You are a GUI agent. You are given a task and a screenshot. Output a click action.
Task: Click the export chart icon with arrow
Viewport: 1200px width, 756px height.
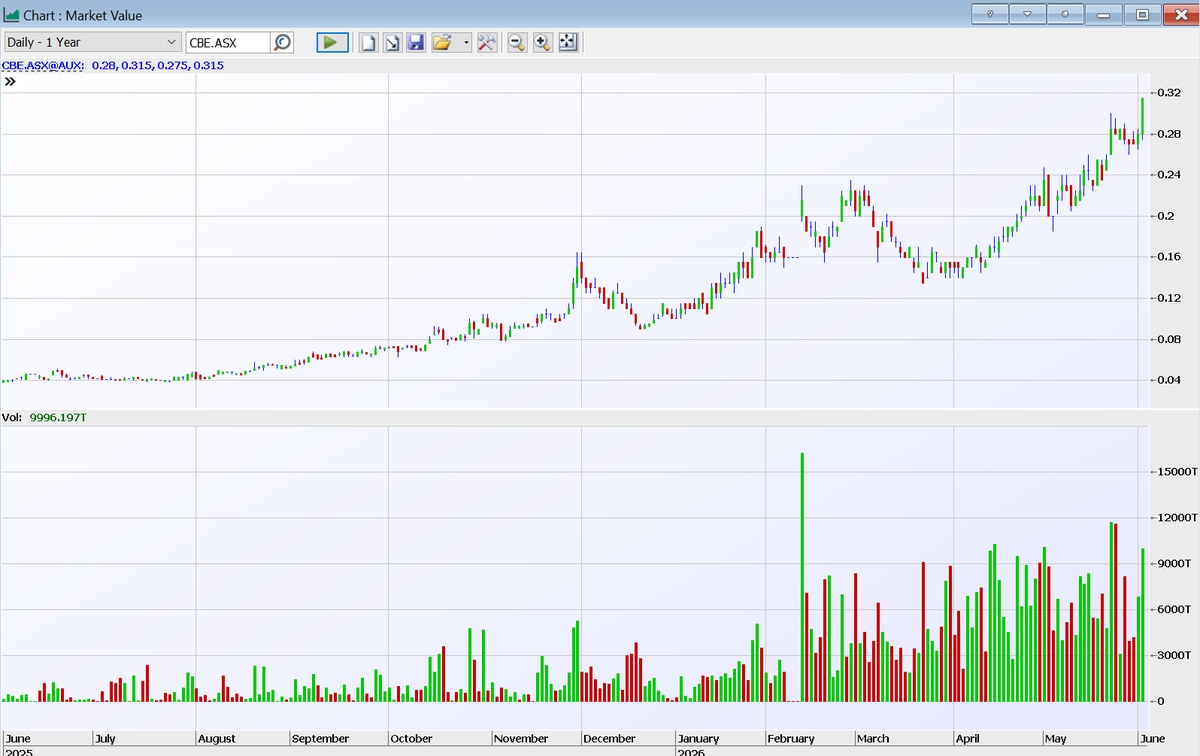pyautogui.click(x=392, y=42)
